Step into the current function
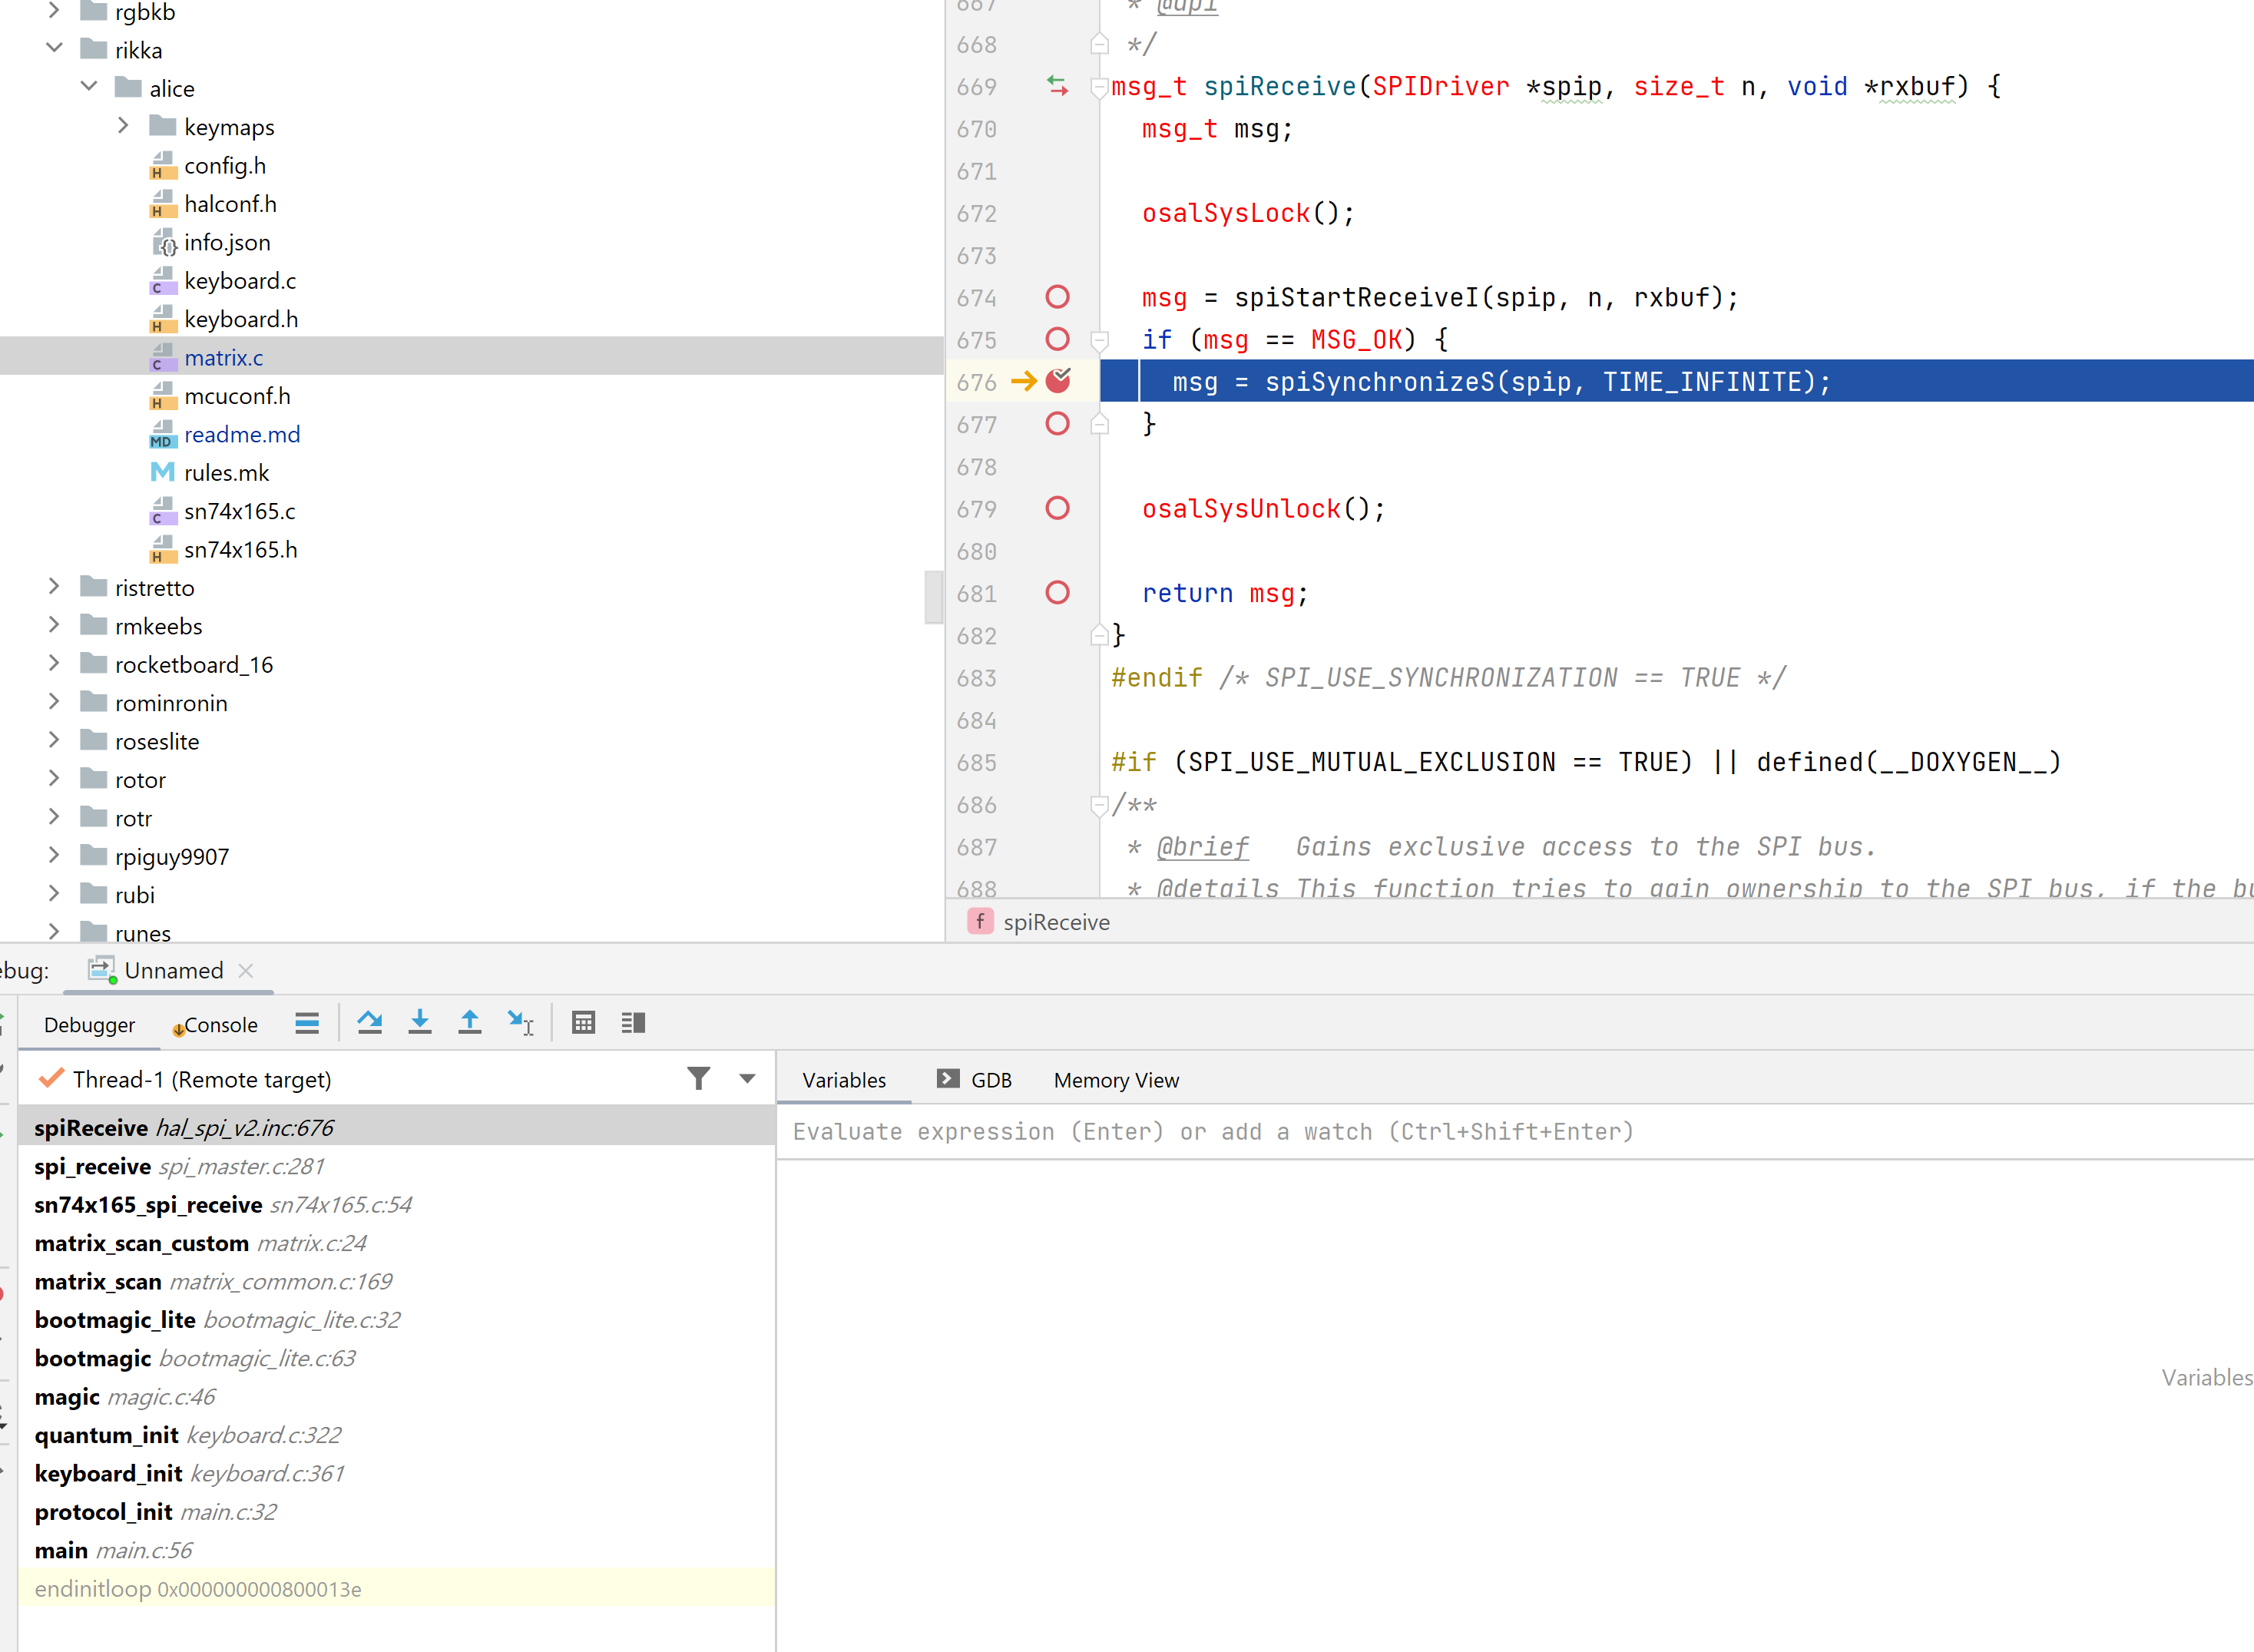The height and width of the screenshot is (1652, 2254). (x=420, y=1022)
